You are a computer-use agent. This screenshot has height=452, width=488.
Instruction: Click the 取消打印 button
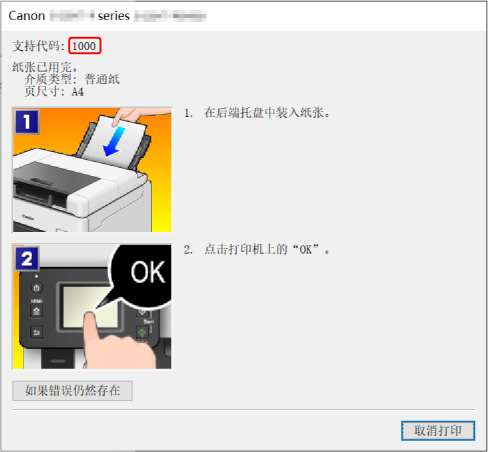pos(438,431)
